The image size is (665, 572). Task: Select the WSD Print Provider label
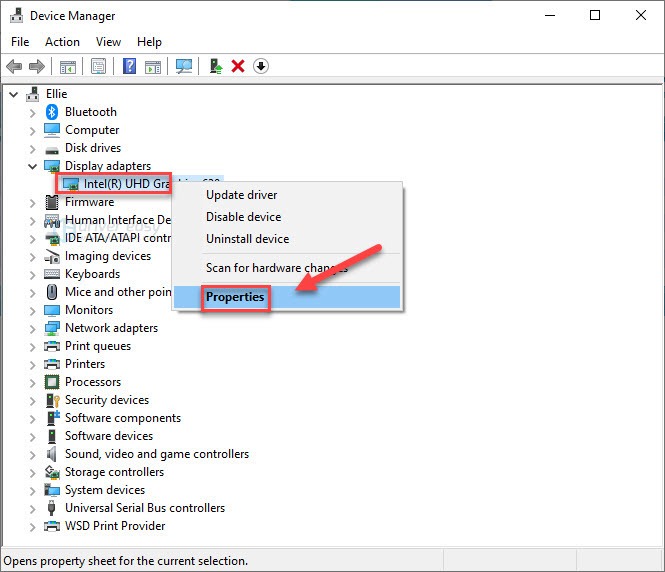(115, 526)
